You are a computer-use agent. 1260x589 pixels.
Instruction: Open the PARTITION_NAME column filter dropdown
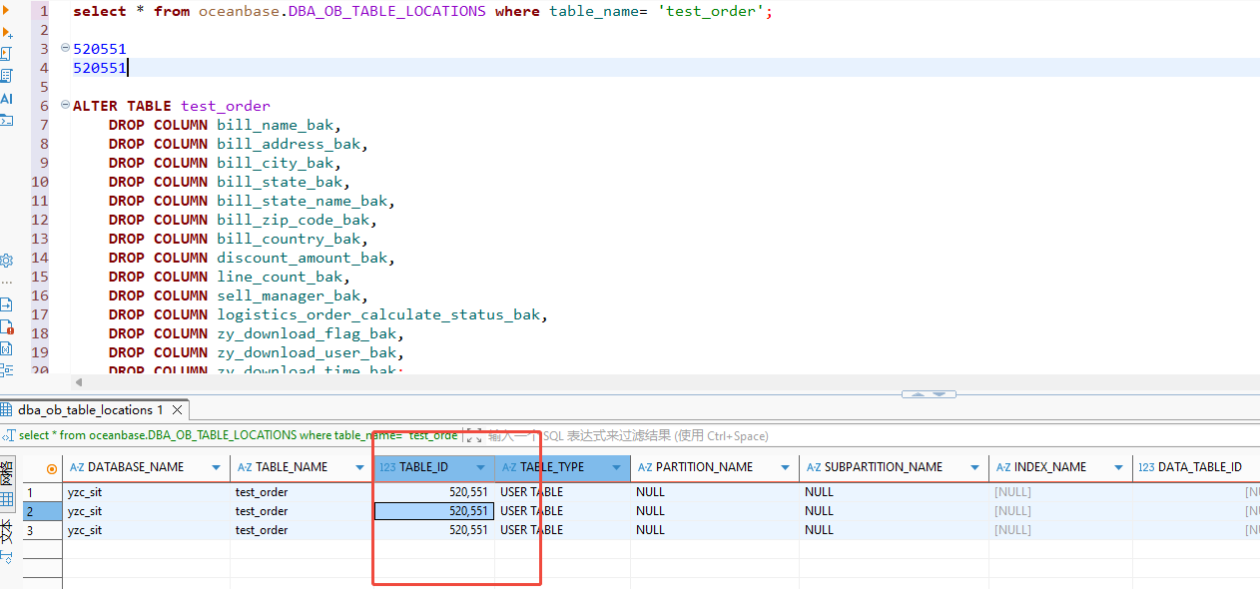click(x=785, y=468)
